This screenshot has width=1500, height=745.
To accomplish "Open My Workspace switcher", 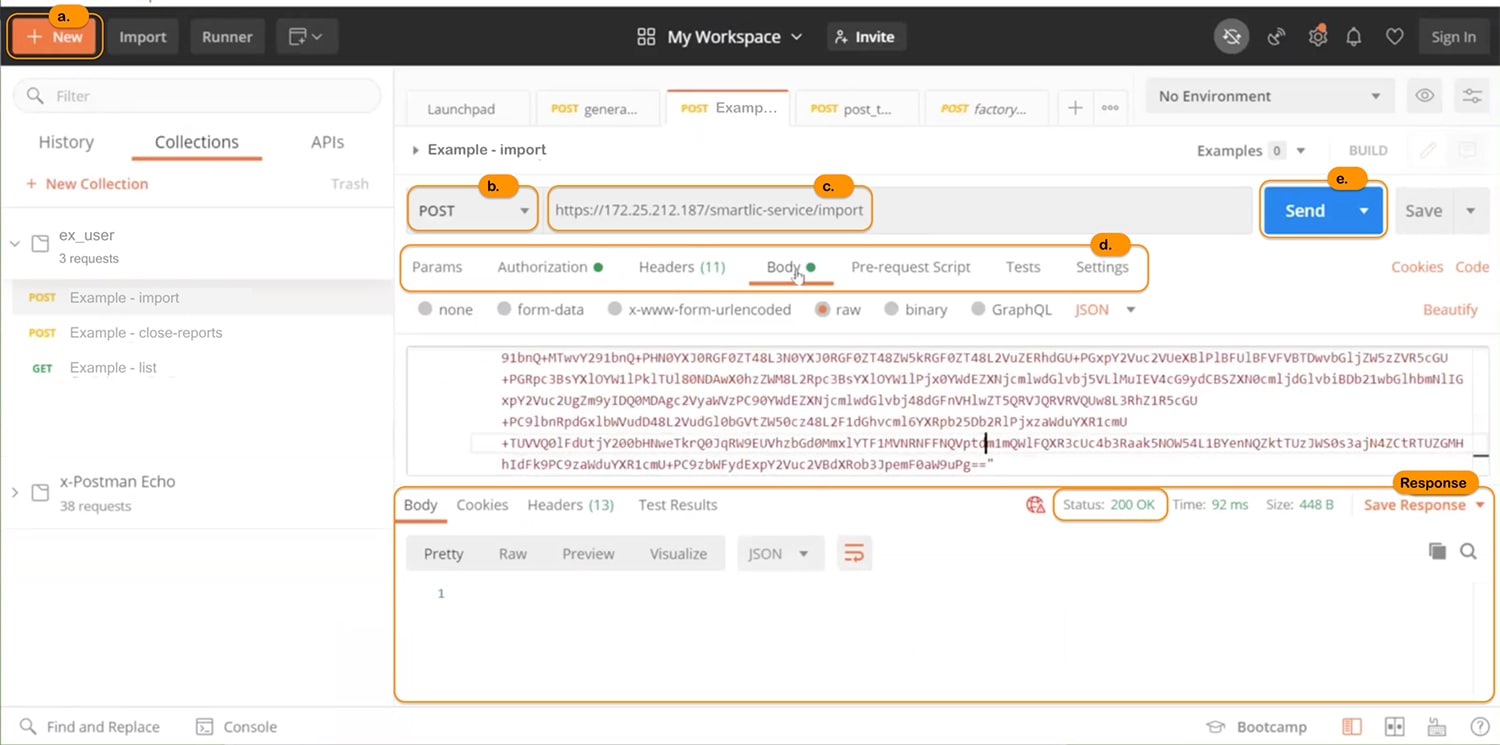I will coord(720,37).
